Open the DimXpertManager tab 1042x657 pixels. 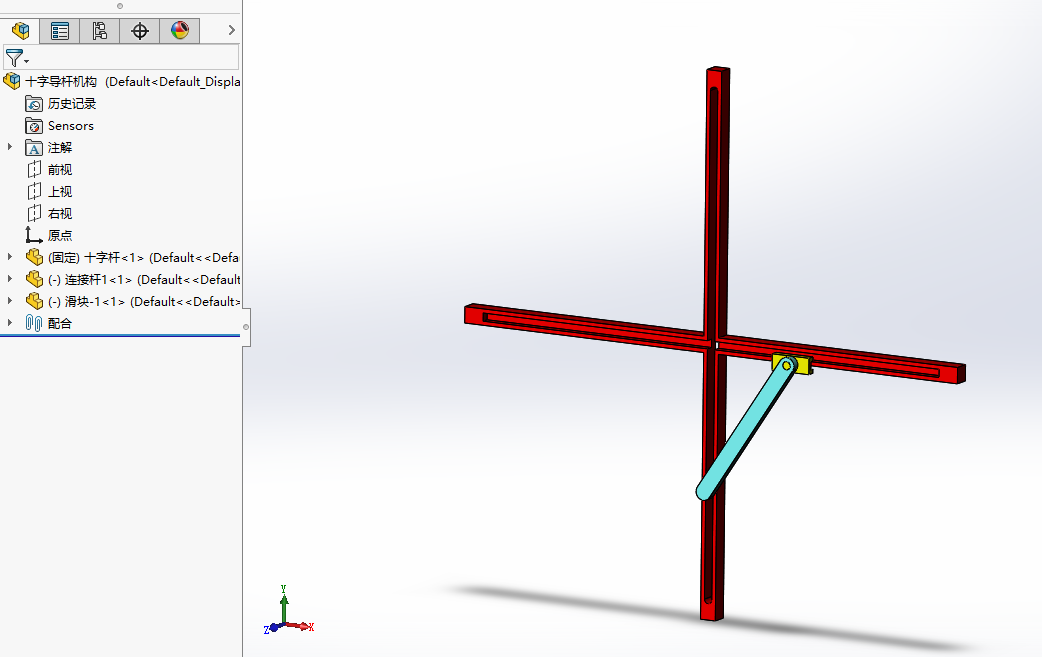140,31
